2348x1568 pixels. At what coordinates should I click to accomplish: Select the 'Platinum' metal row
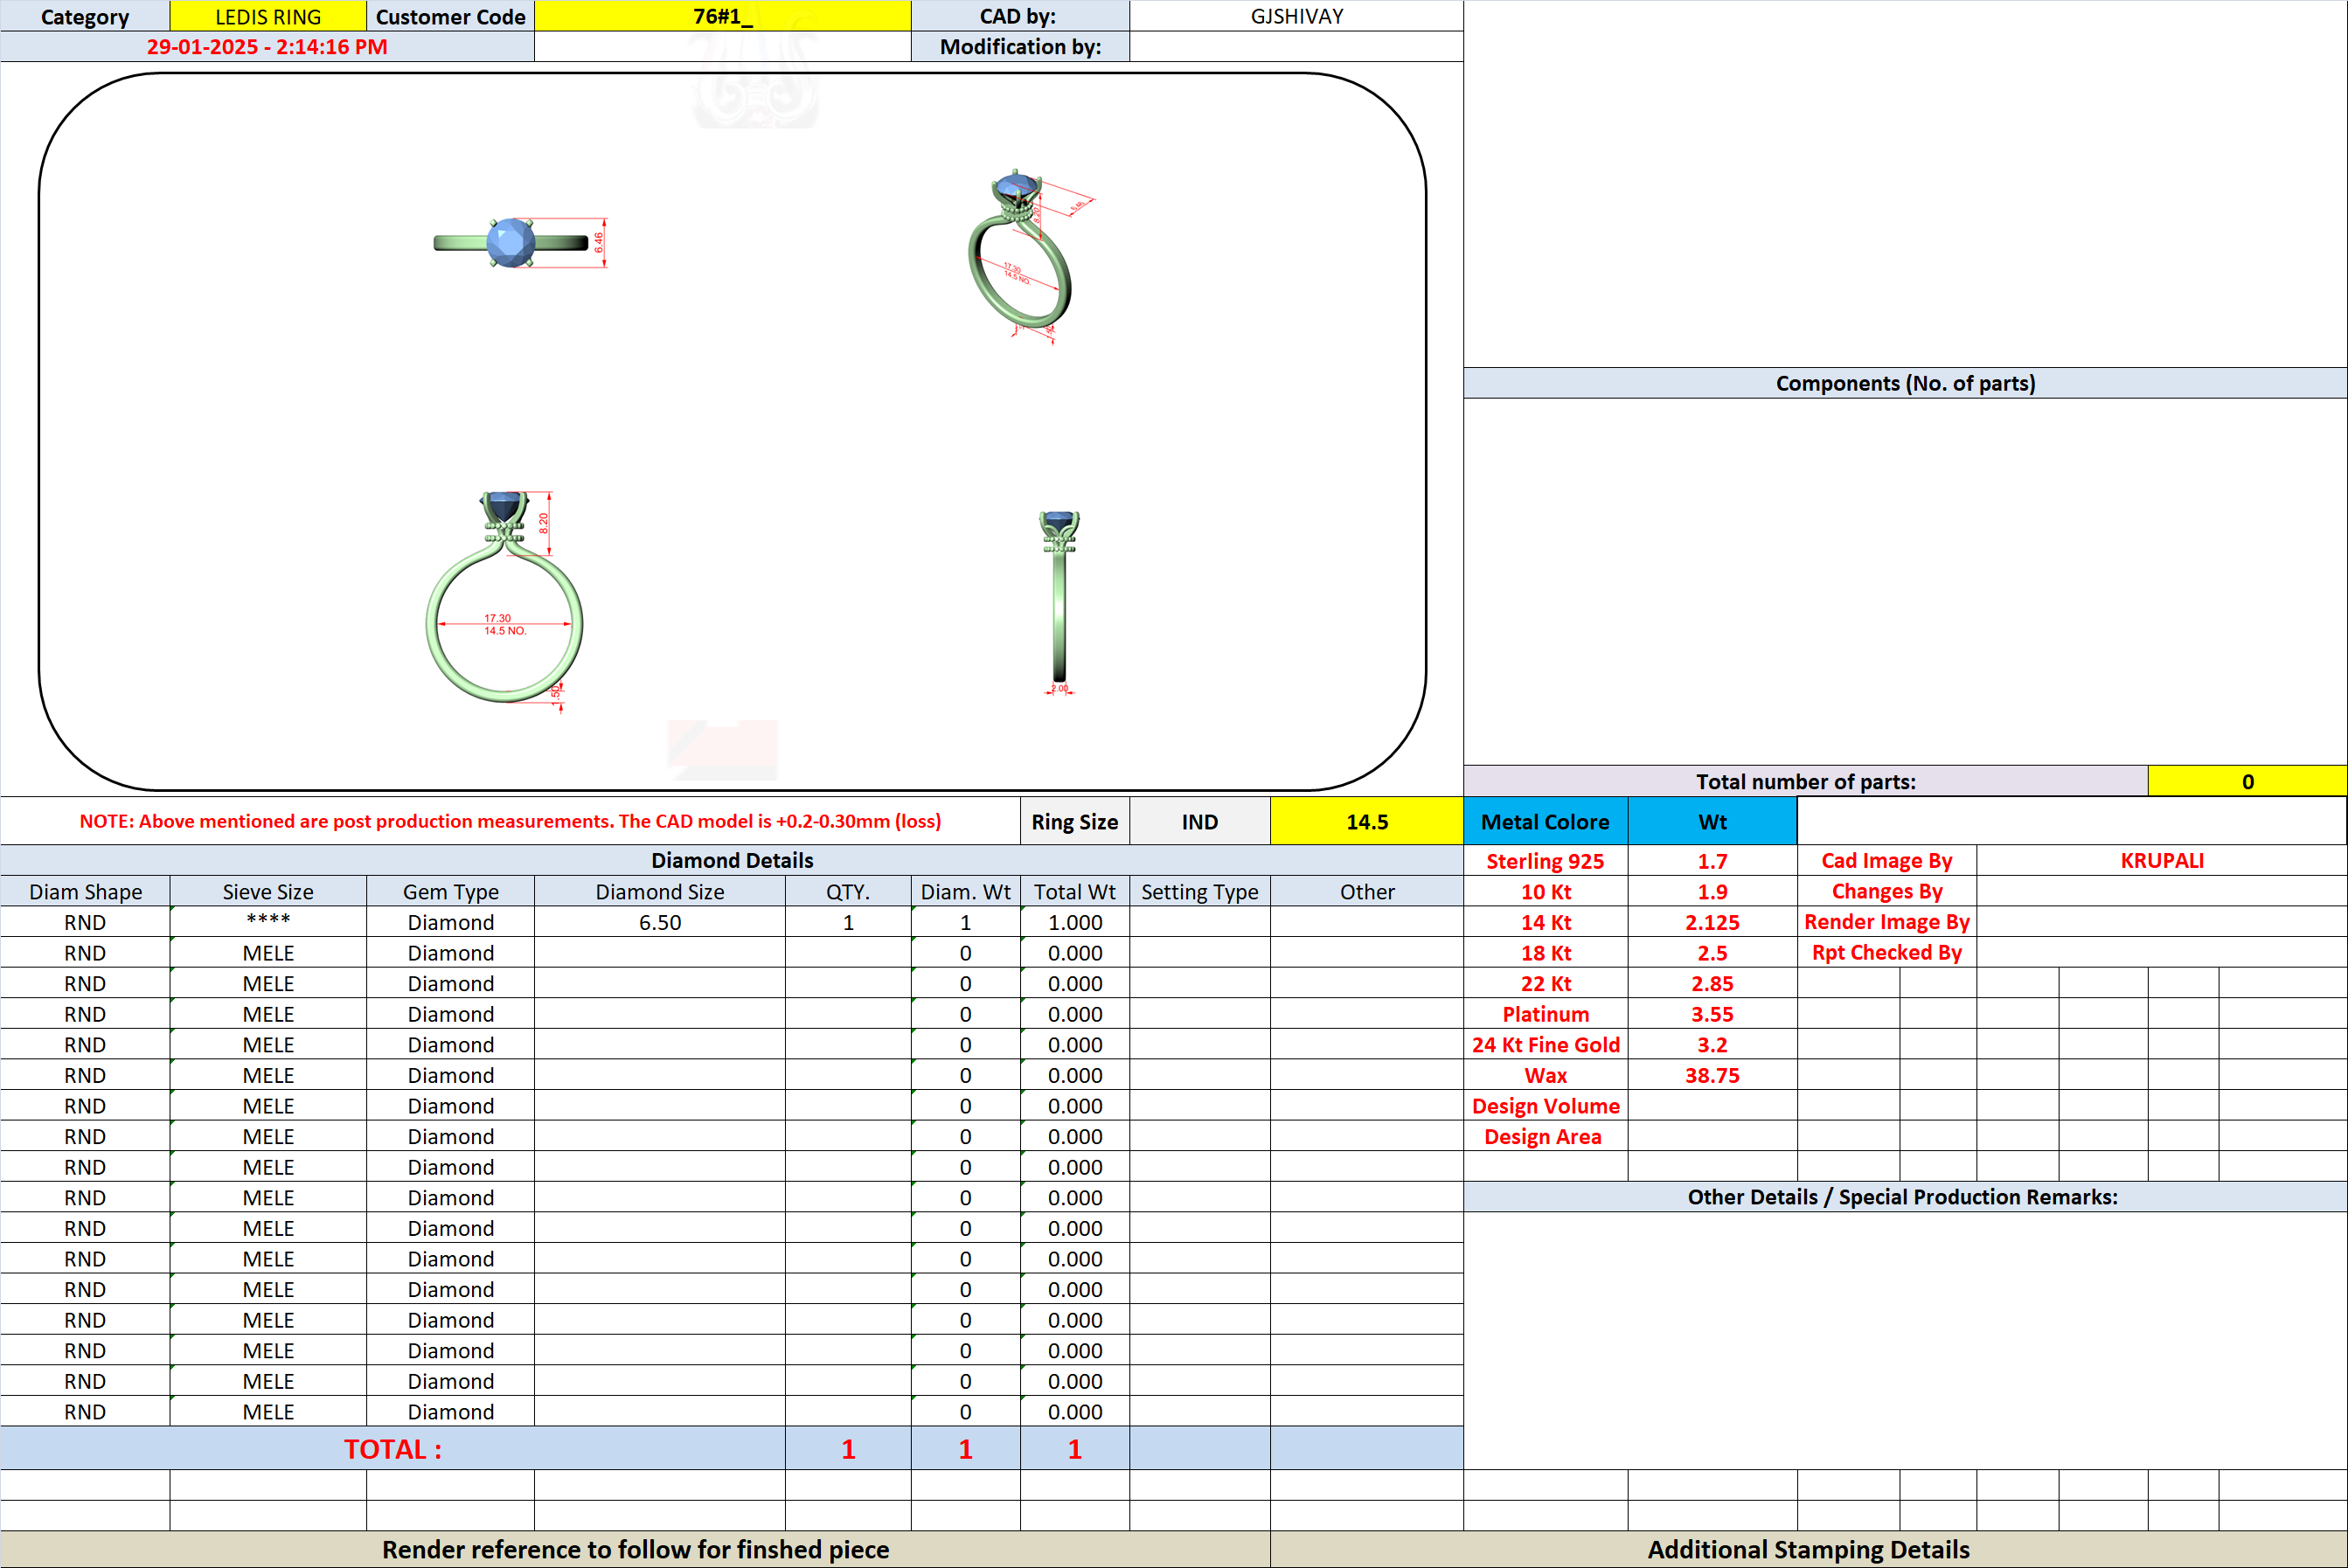tap(1545, 1014)
